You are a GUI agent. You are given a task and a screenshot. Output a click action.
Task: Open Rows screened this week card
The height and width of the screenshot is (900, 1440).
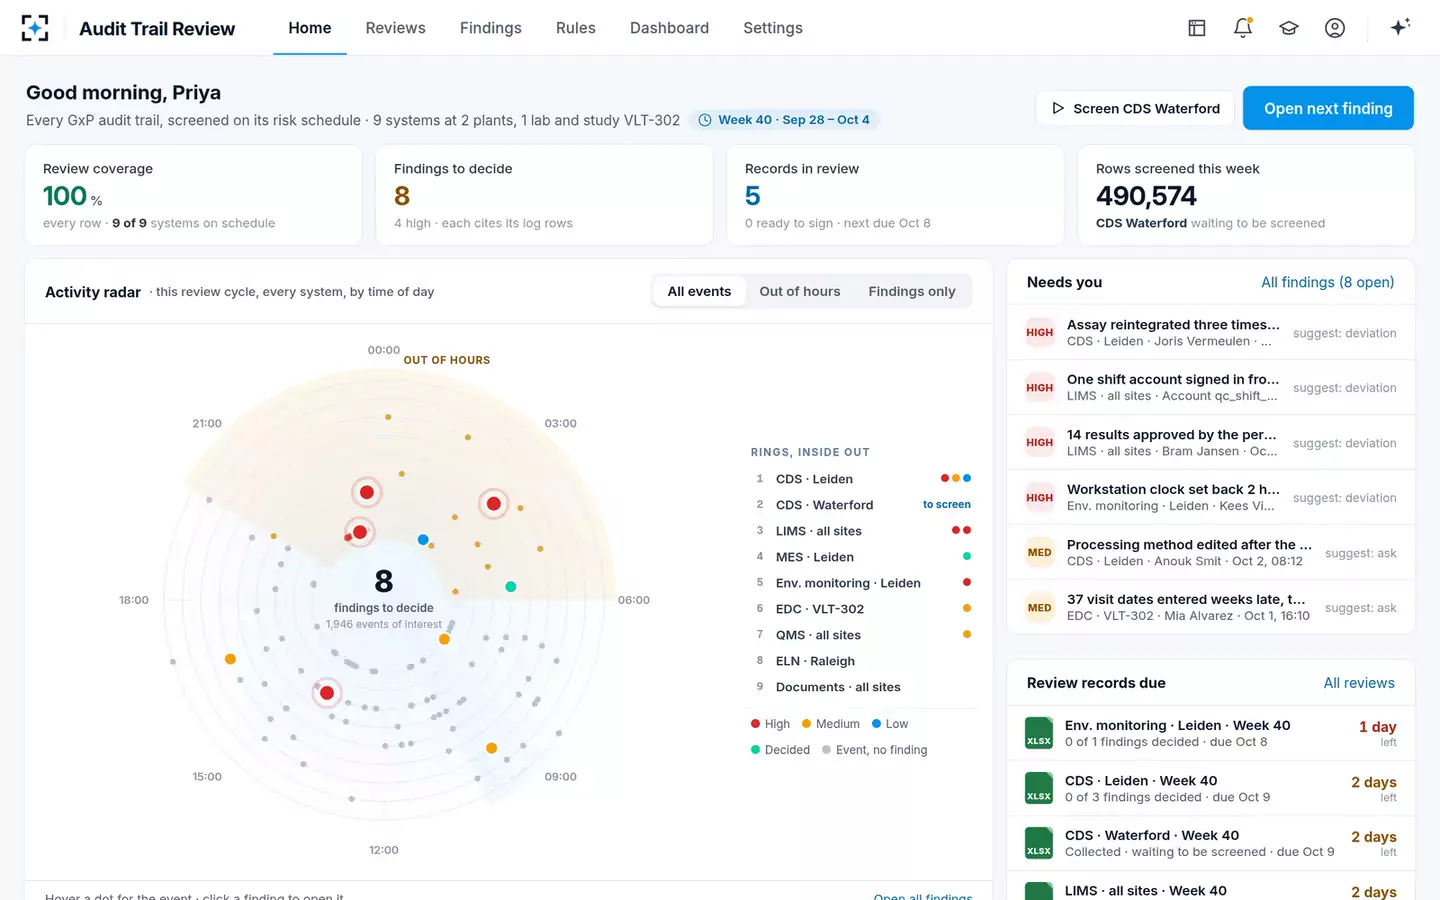[x=1246, y=195]
